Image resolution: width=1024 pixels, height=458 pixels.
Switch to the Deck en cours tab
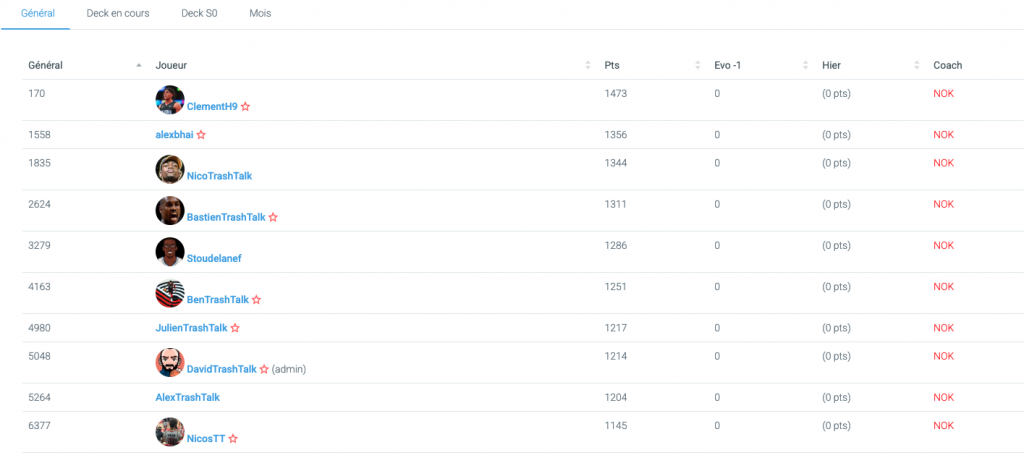[118, 14]
